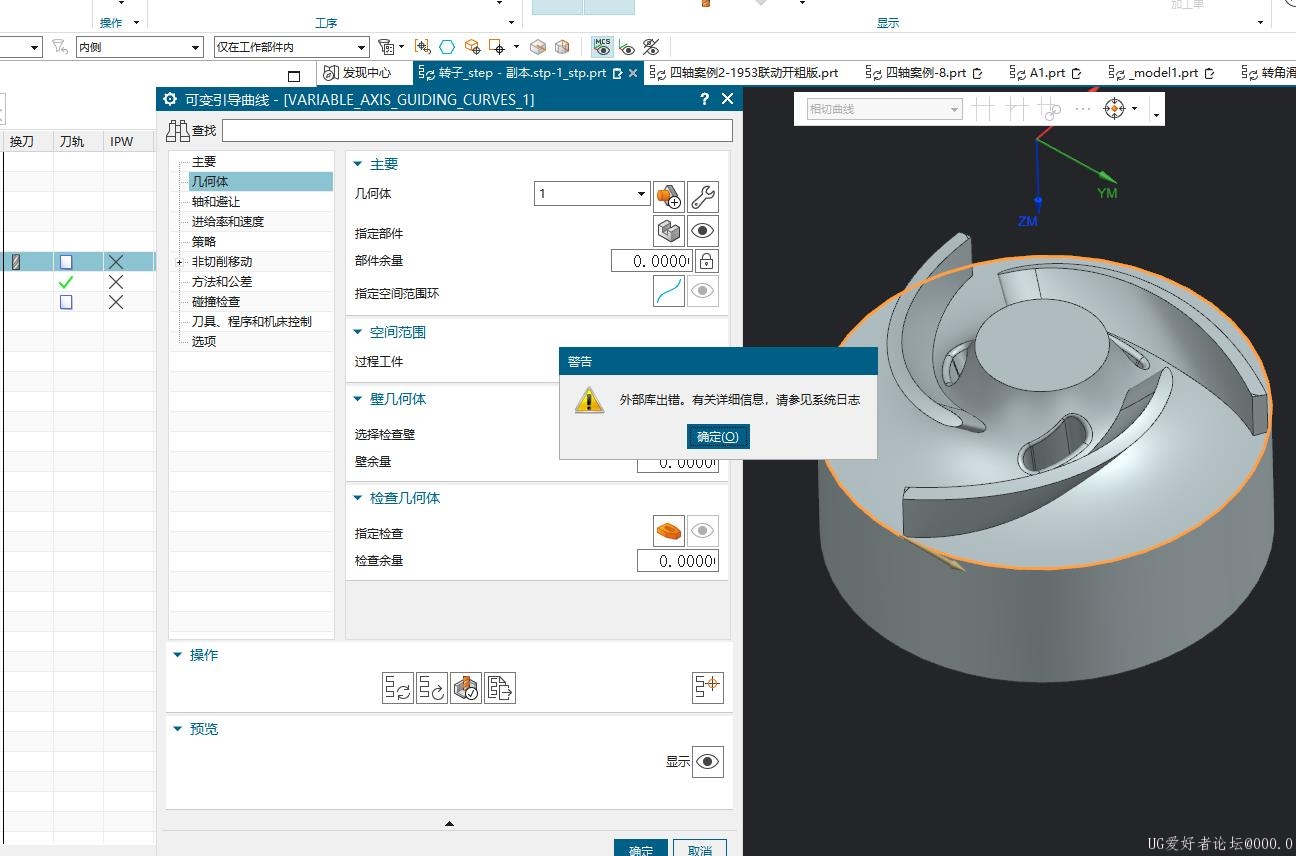Click the 指定部件 select part icon

coord(669,231)
